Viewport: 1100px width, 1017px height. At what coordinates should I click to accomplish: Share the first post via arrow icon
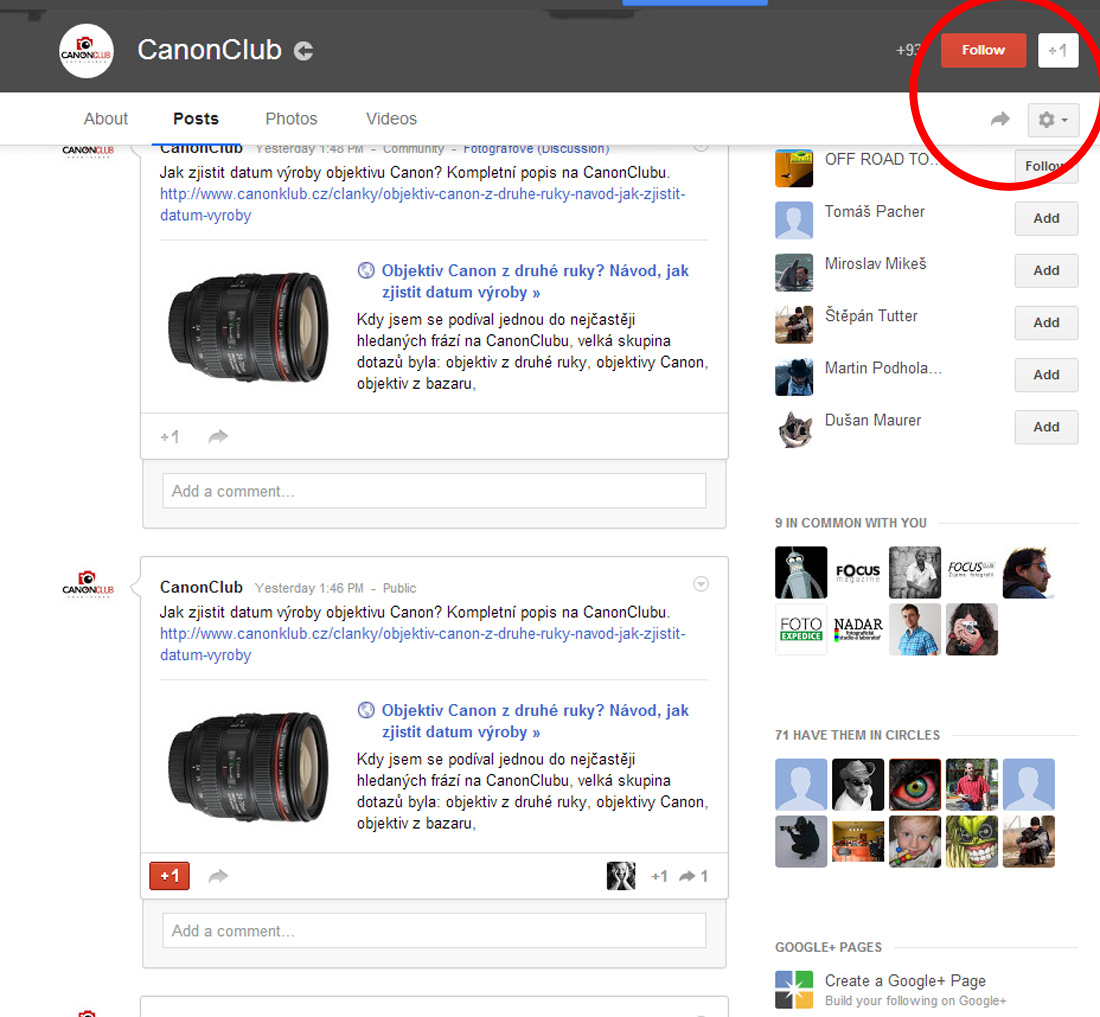218,437
